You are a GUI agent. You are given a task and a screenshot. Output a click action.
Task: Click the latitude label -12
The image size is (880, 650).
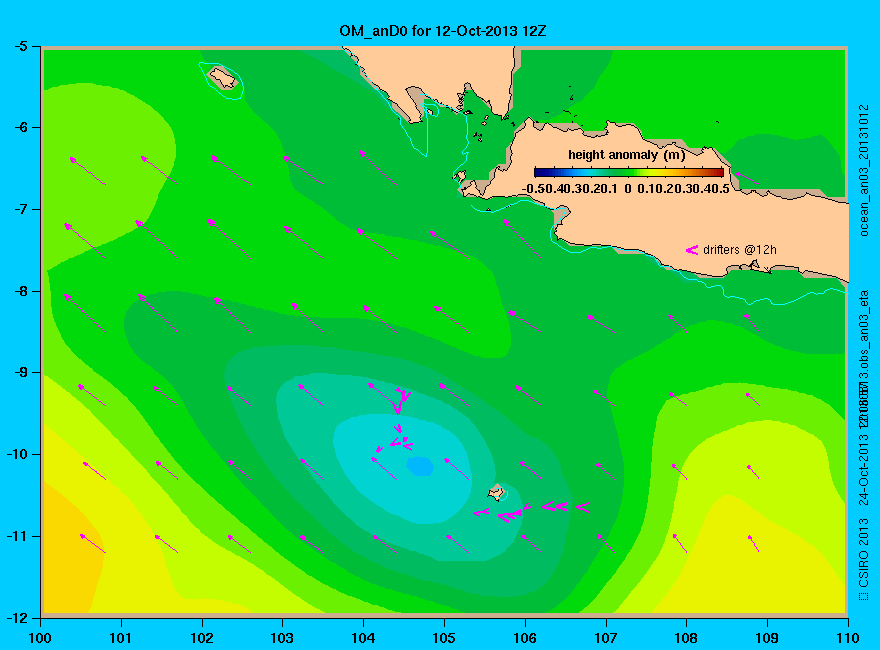point(17,617)
